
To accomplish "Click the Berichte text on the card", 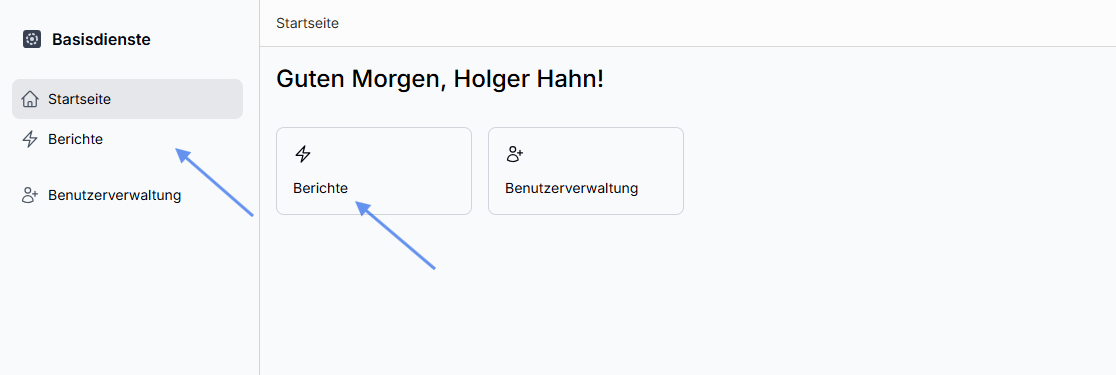I will (x=320, y=189).
